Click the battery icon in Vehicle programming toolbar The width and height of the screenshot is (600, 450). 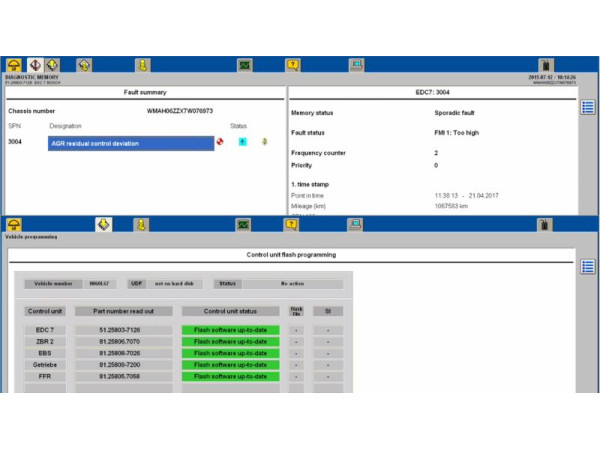[545, 225]
